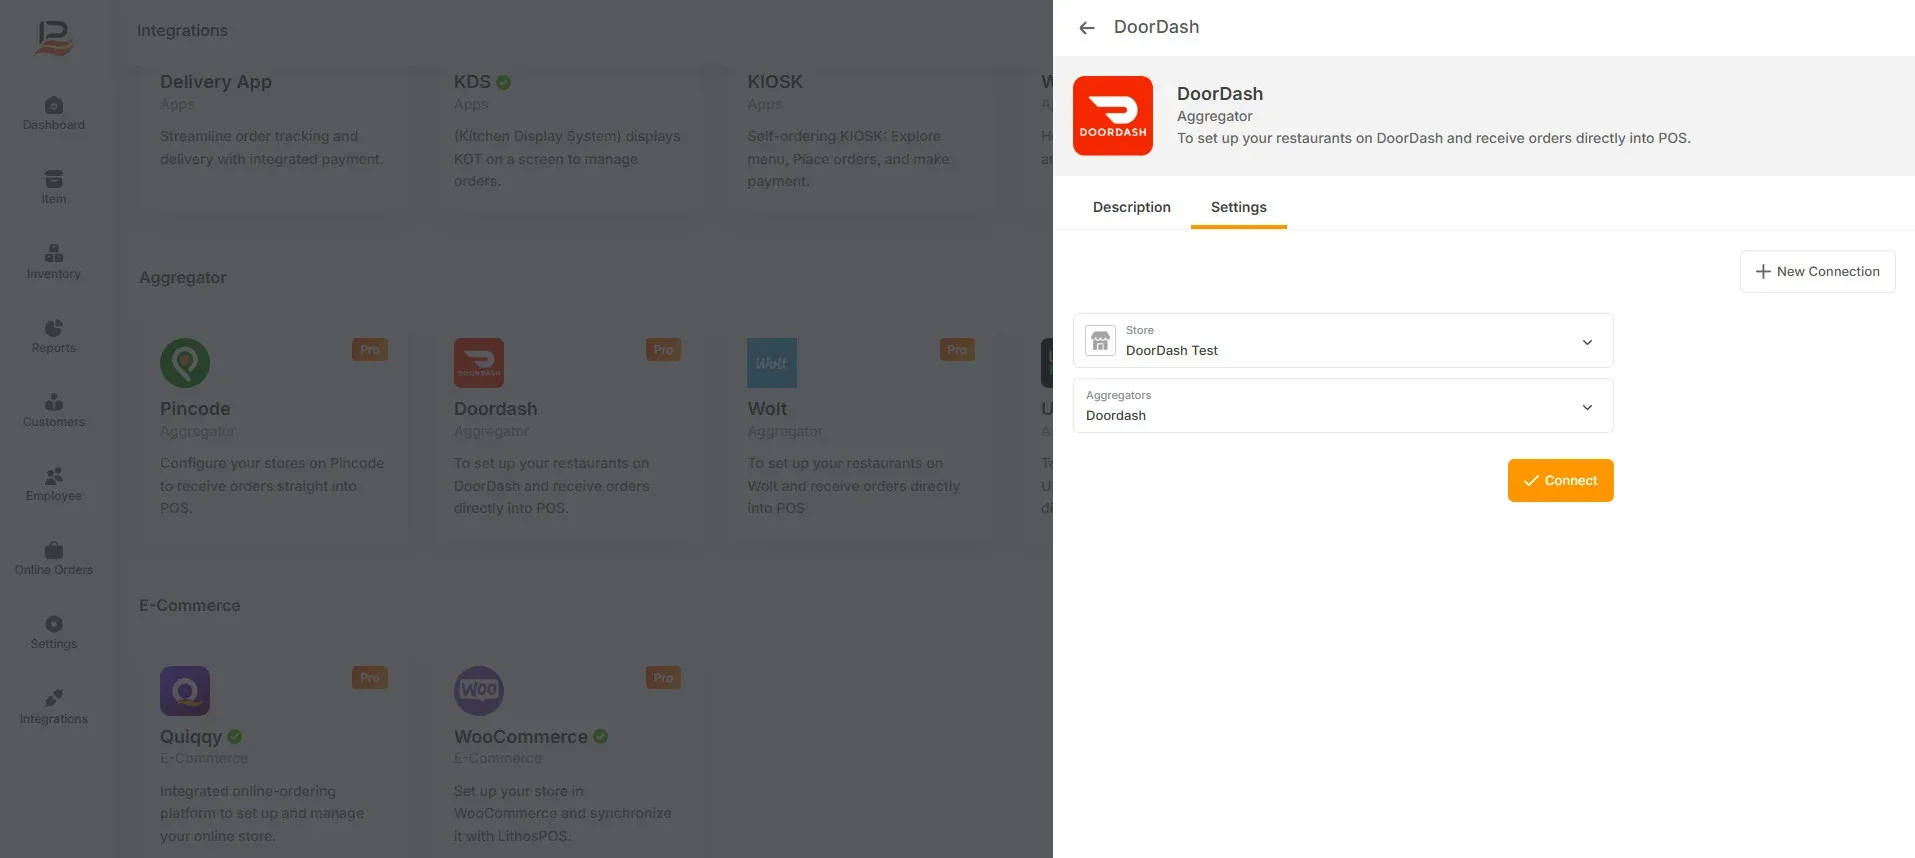Expand the Store dropdown showing DoorDash Test
Viewport: 1915px width, 858px height.
point(1343,341)
